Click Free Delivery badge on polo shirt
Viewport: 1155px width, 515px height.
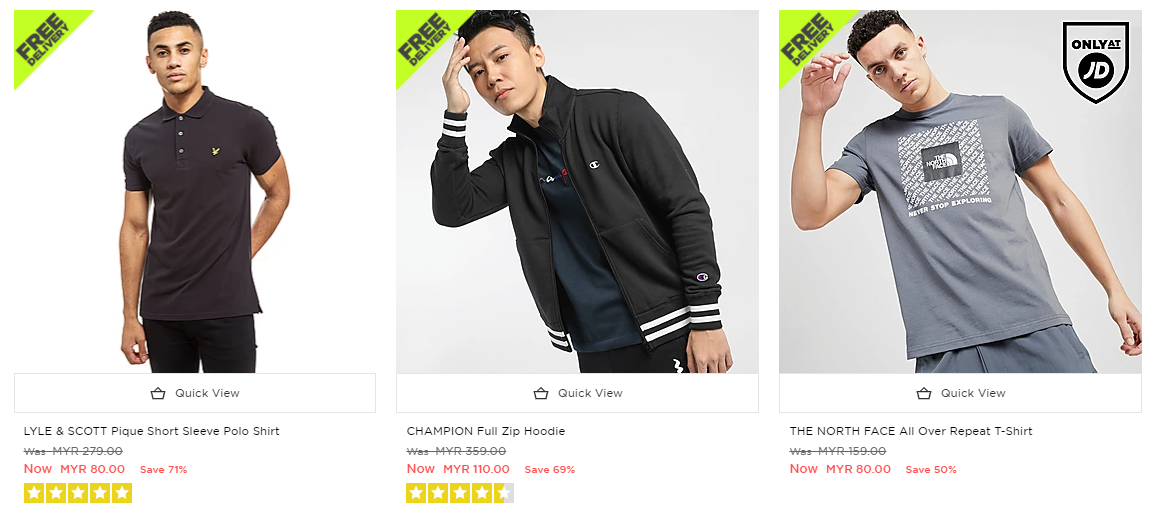pyautogui.click(x=42, y=38)
